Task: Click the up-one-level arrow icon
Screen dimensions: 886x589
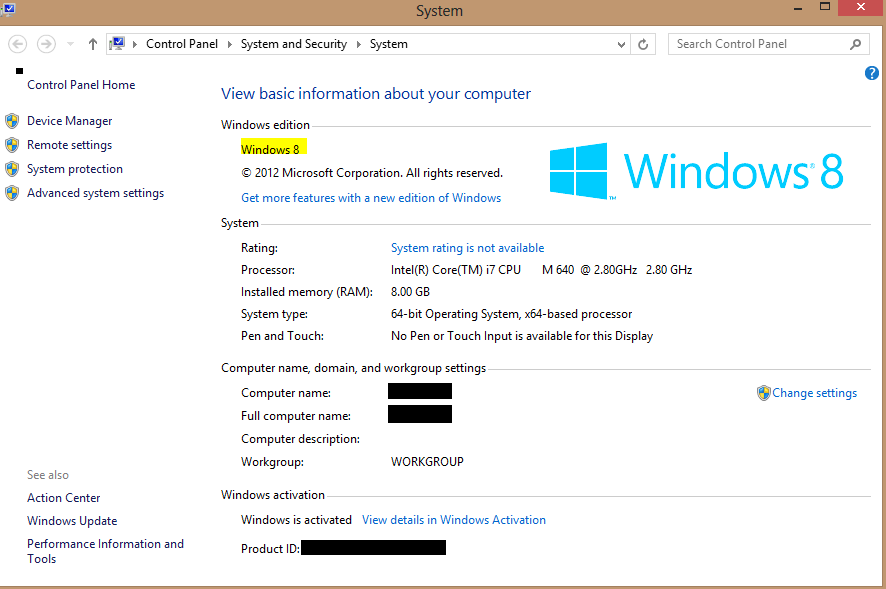Action: pos(92,43)
